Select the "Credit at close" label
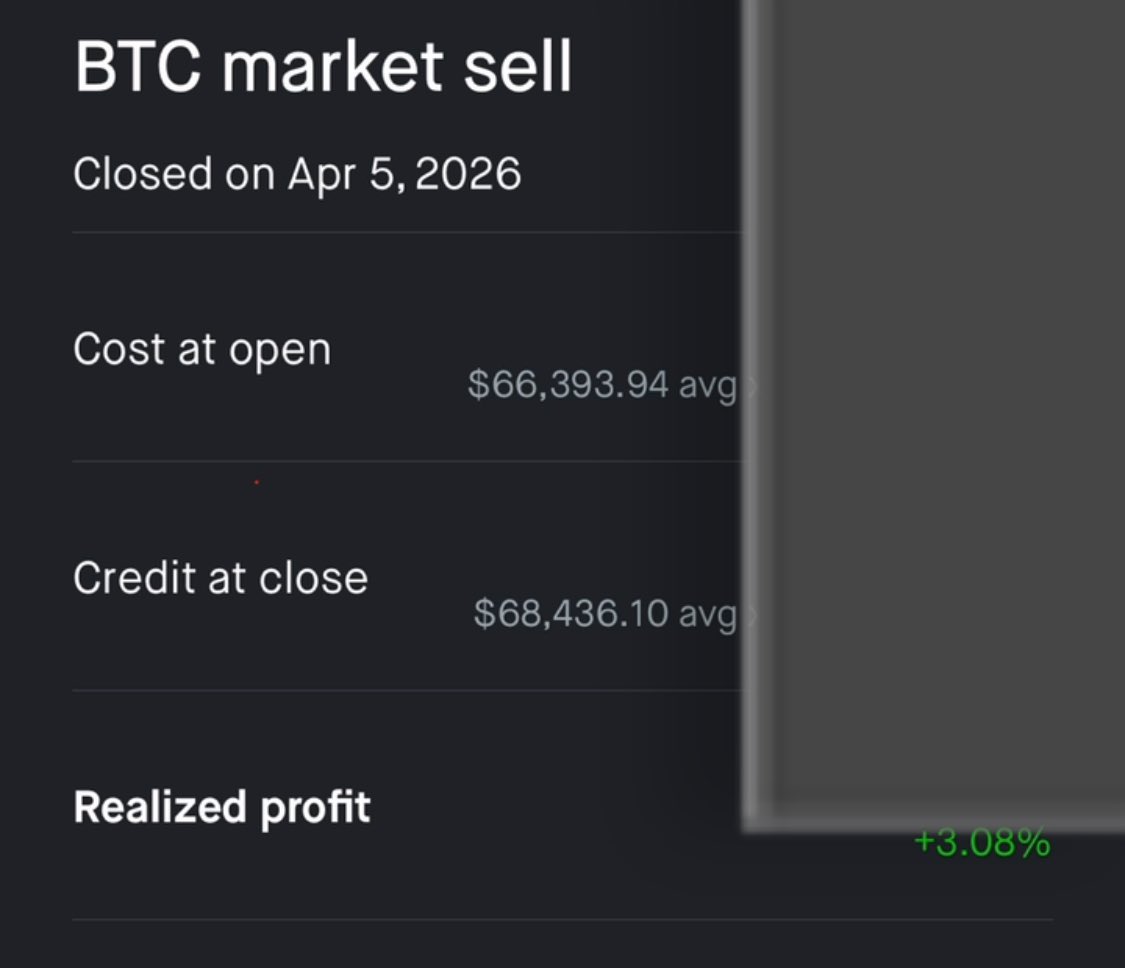This screenshot has height=968, width=1125. (220, 579)
